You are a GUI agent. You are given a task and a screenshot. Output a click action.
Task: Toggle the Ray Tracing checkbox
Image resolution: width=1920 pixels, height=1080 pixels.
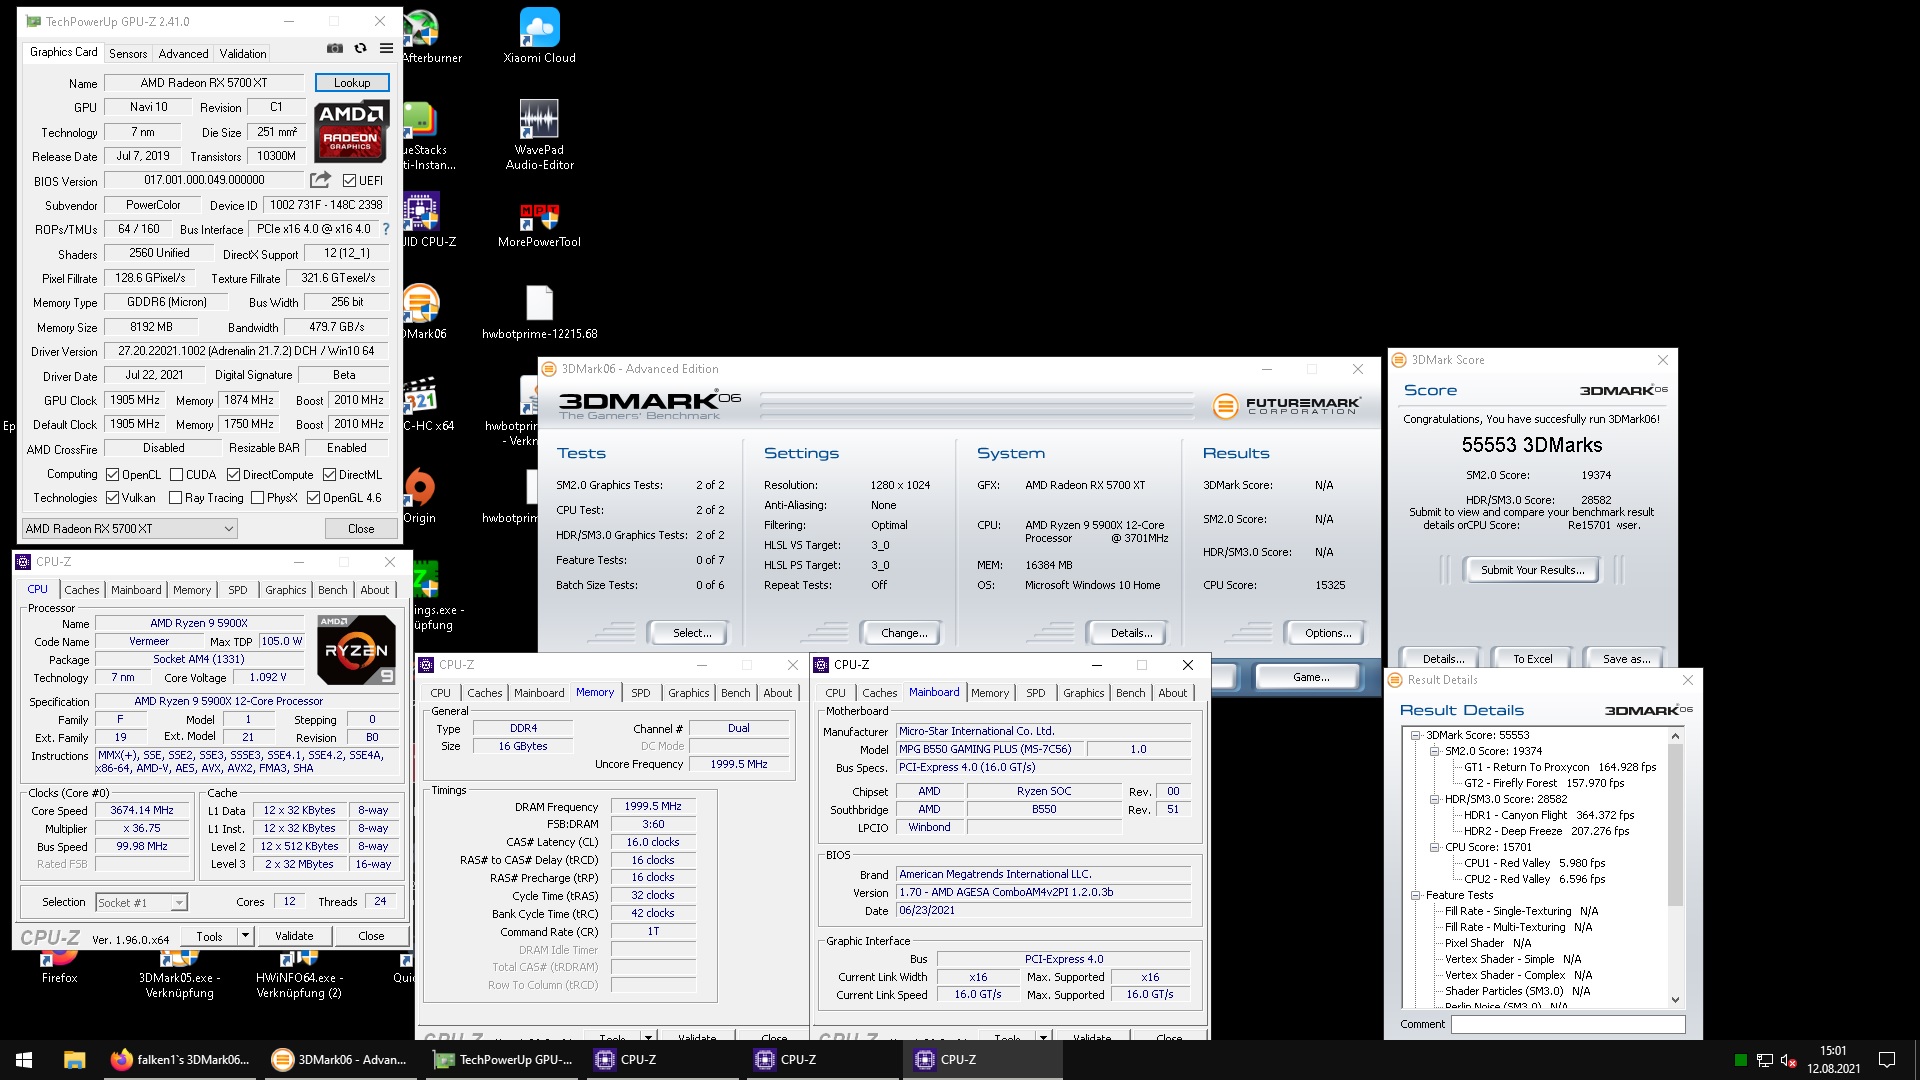[x=176, y=498]
